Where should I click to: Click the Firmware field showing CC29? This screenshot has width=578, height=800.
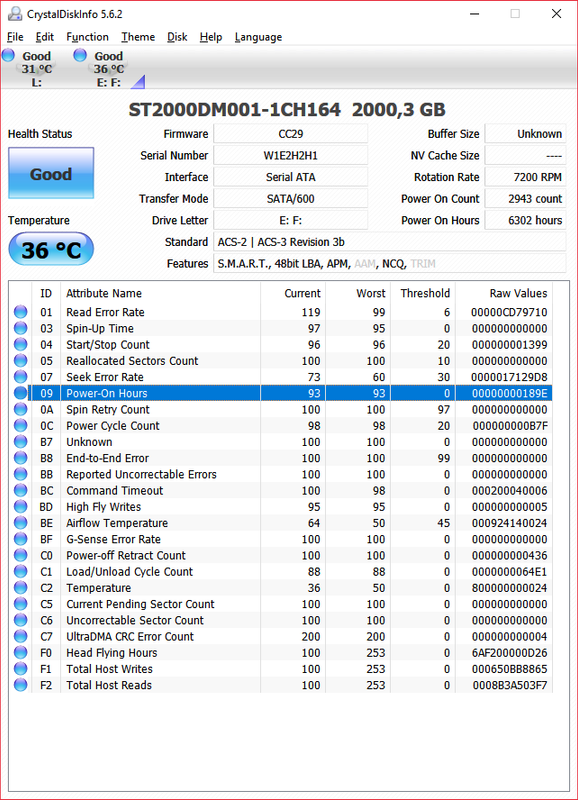[x=290, y=134]
